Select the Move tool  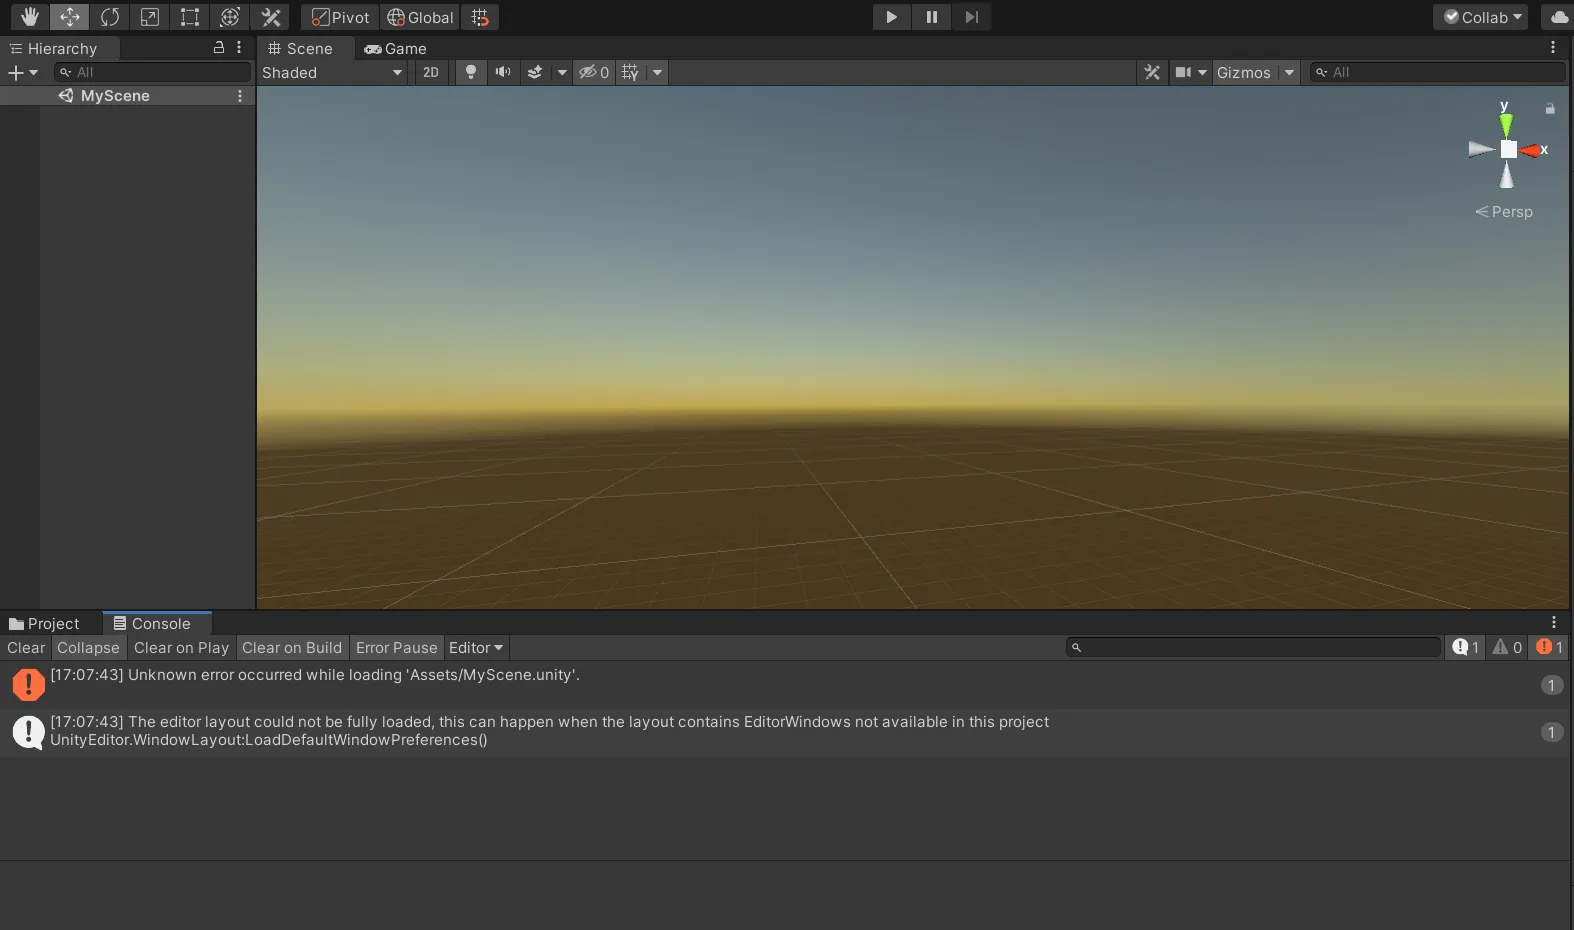coord(70,17)
